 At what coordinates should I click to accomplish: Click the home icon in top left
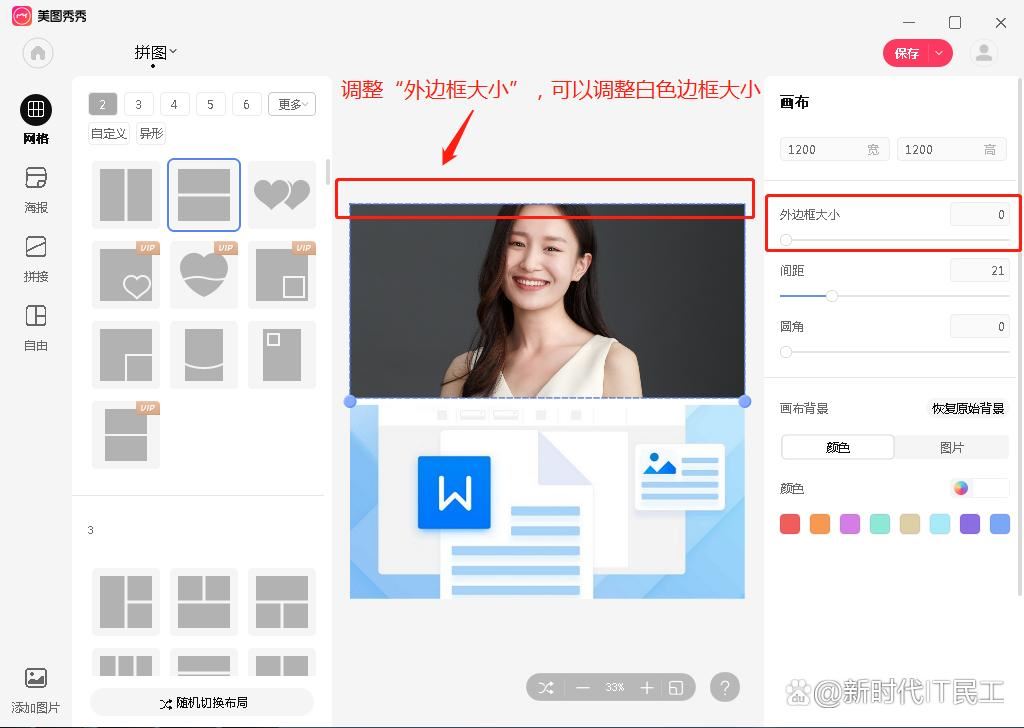click(37, 53)
